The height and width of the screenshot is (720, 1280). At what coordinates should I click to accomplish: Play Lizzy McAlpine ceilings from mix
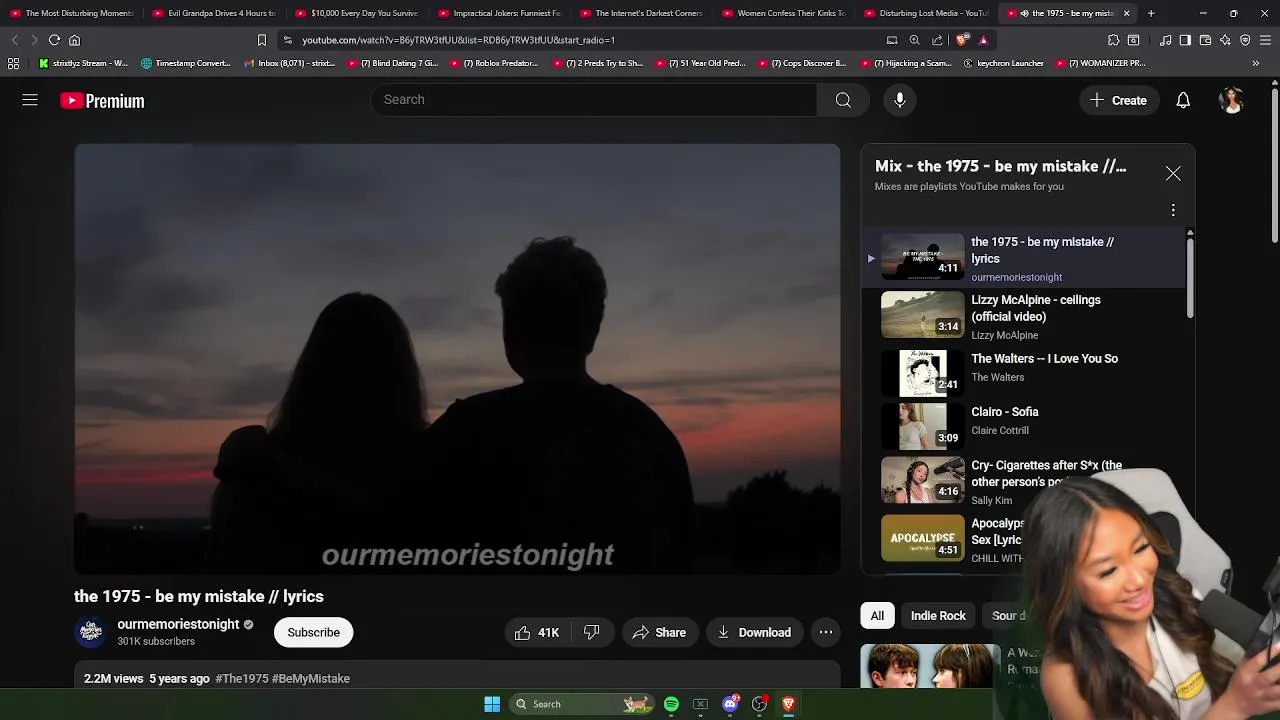tap(1022, 316)
